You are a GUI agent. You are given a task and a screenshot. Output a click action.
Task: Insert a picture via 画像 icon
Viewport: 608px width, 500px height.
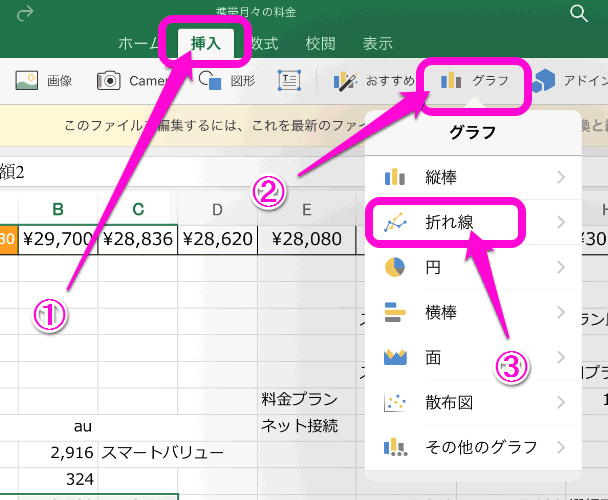tap(44, 80)
